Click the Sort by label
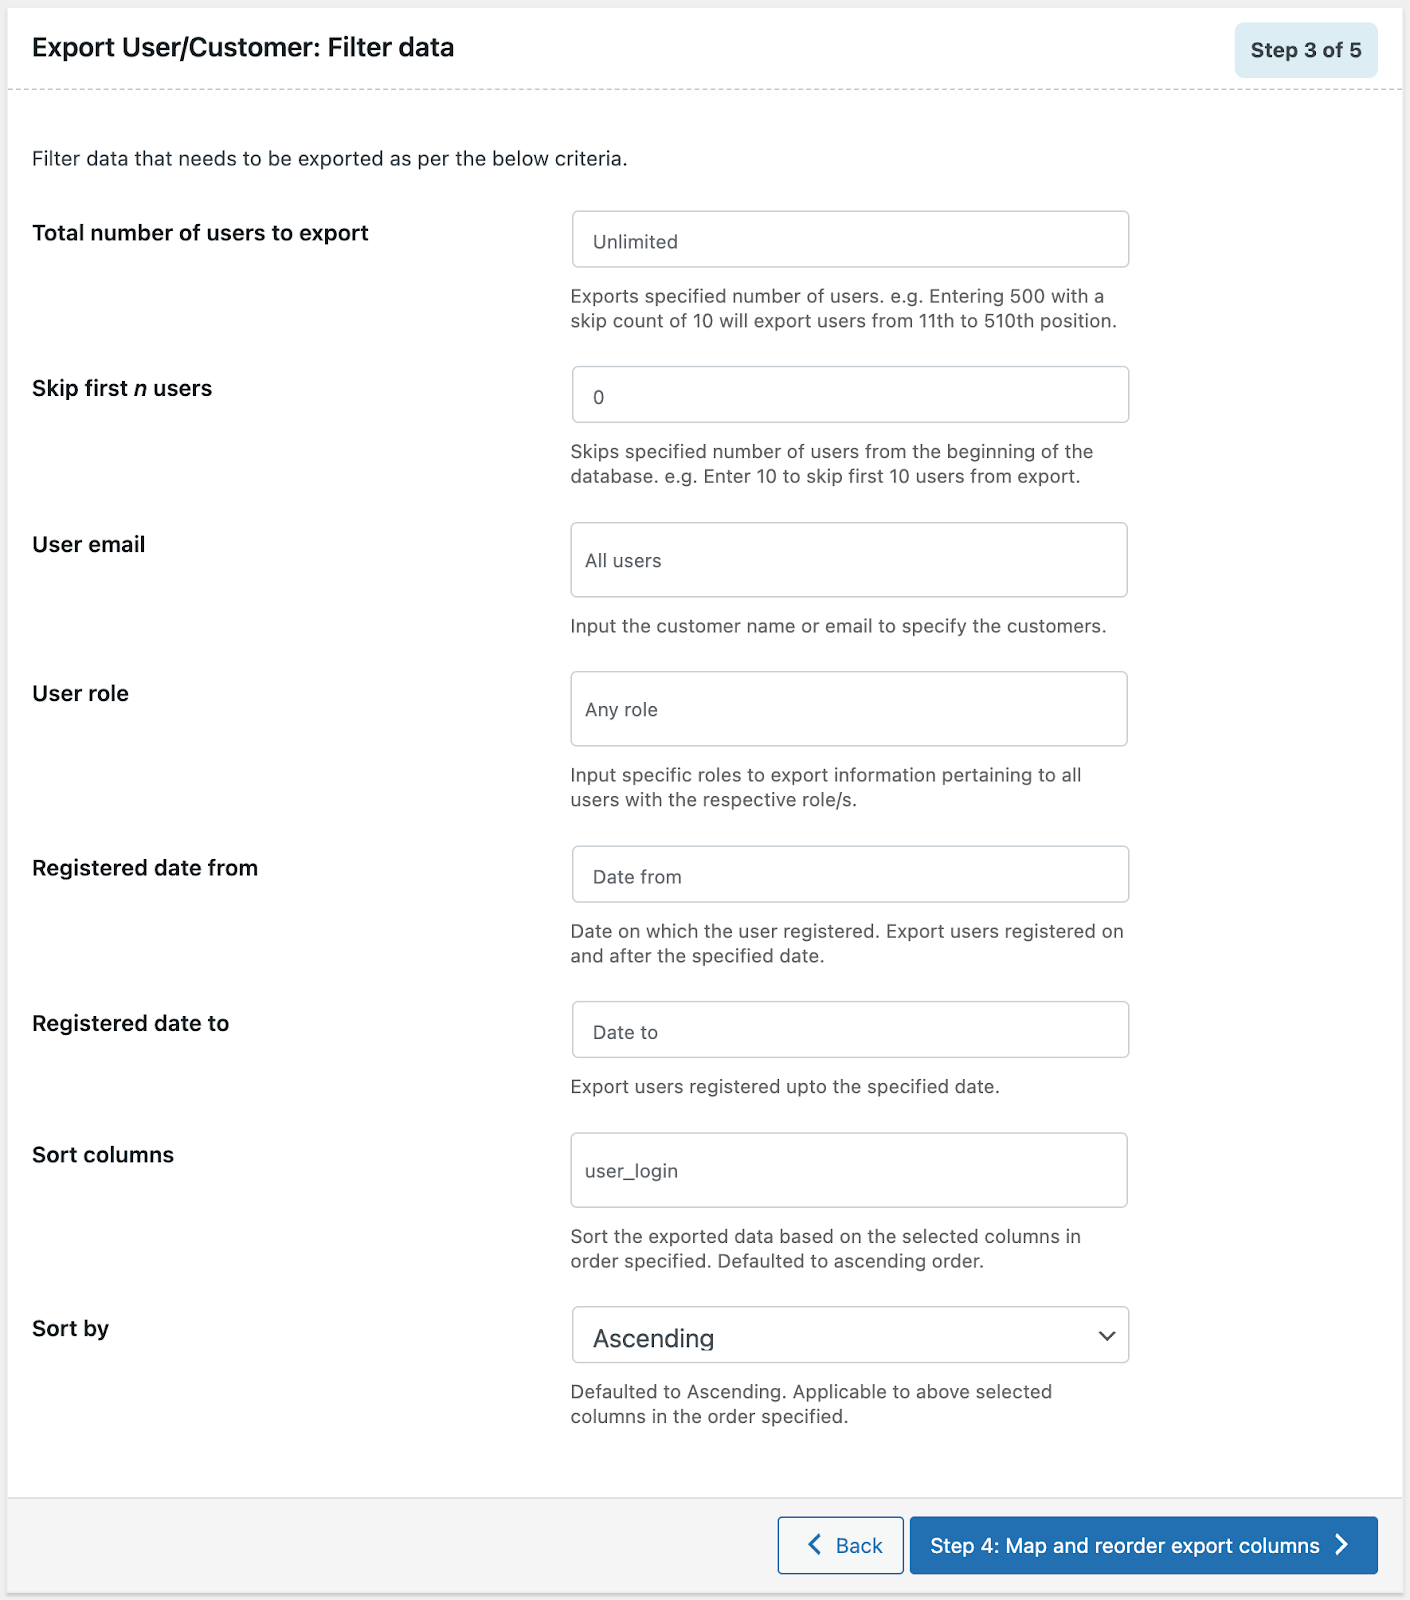Screen dimensions: 1410x1600 [x=71, y=1328]
